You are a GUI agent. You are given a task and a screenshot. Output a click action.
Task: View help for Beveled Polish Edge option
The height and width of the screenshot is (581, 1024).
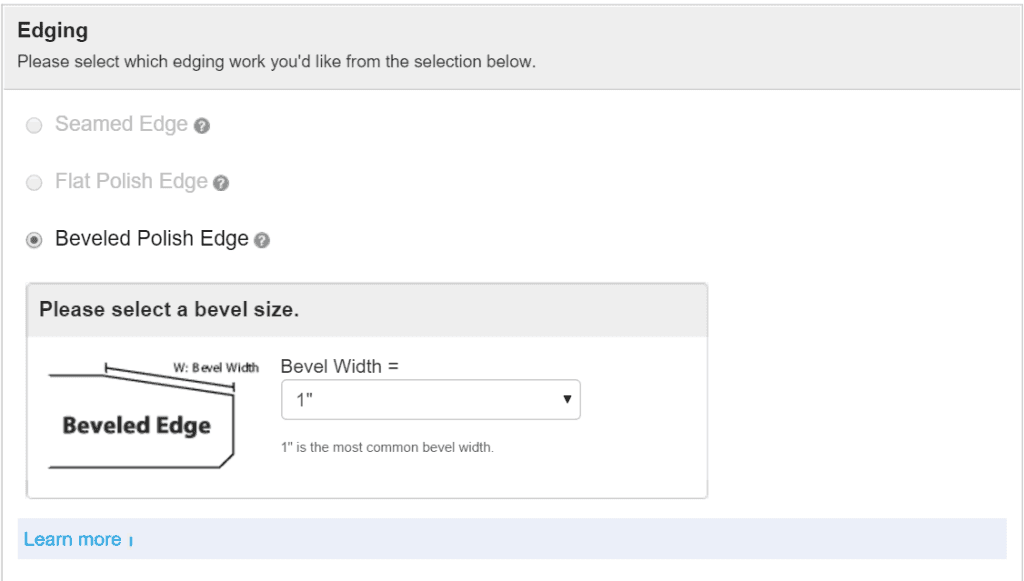pyautogui.click(x=261, y=240)
